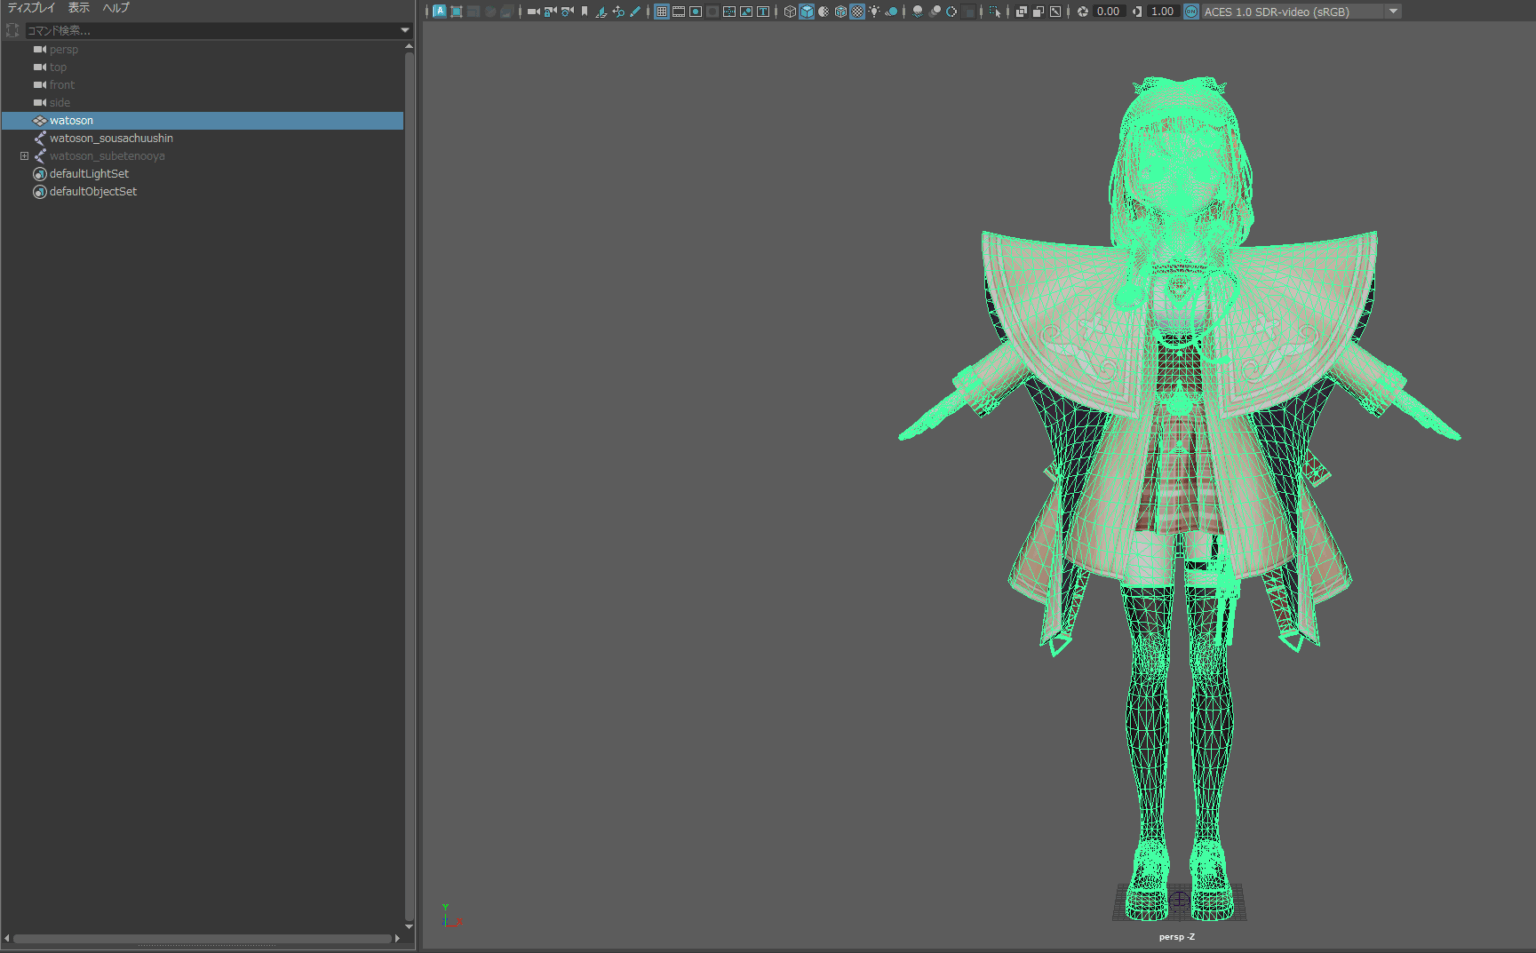Click the Select Camera icon in viewport toolbar
Viewport: 1536px width, 953px height.
tap(533, 12)
